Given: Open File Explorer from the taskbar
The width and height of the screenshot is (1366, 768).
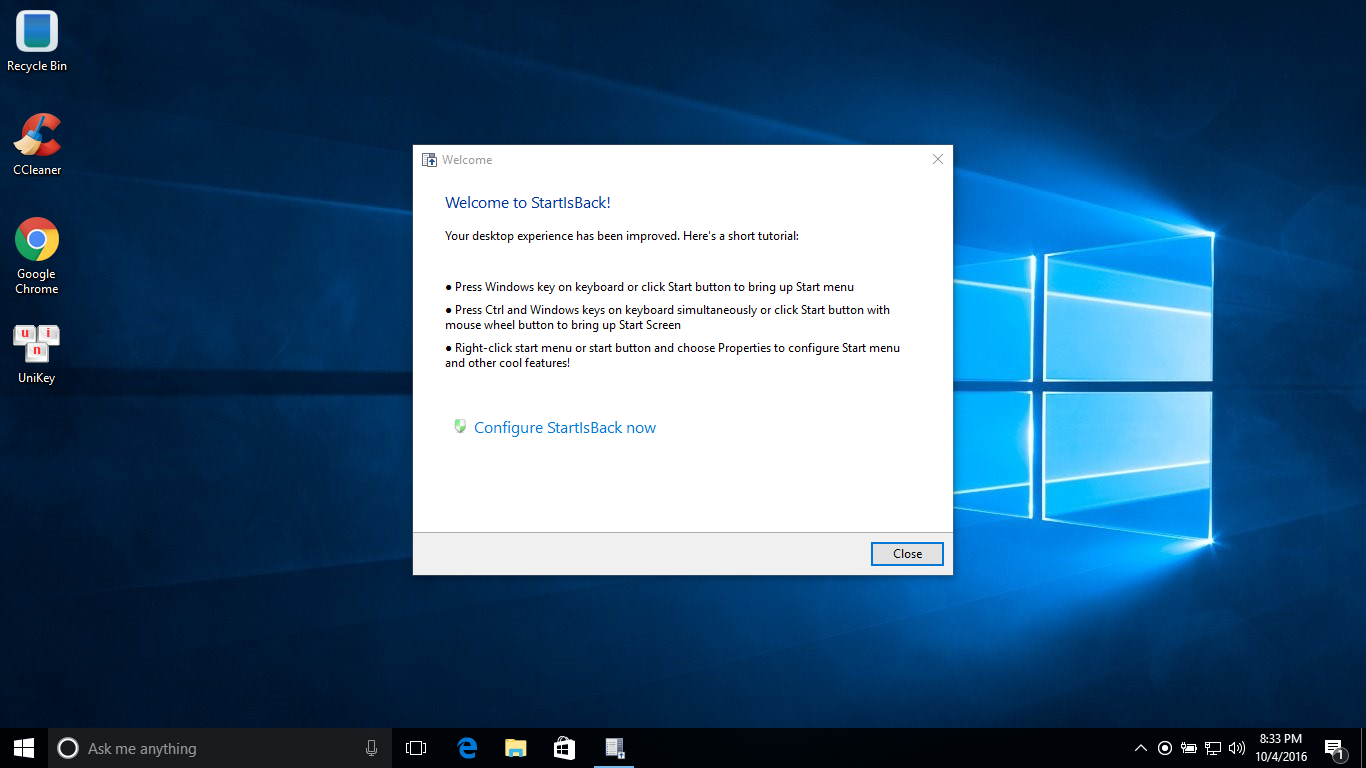Looking at the screenshot, I should pyautogui.click(x=515, y=747).
